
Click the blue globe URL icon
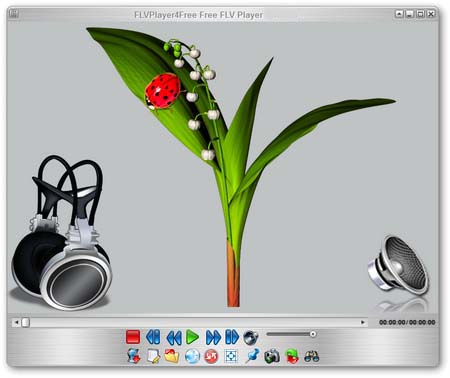(x=192, y=357)
